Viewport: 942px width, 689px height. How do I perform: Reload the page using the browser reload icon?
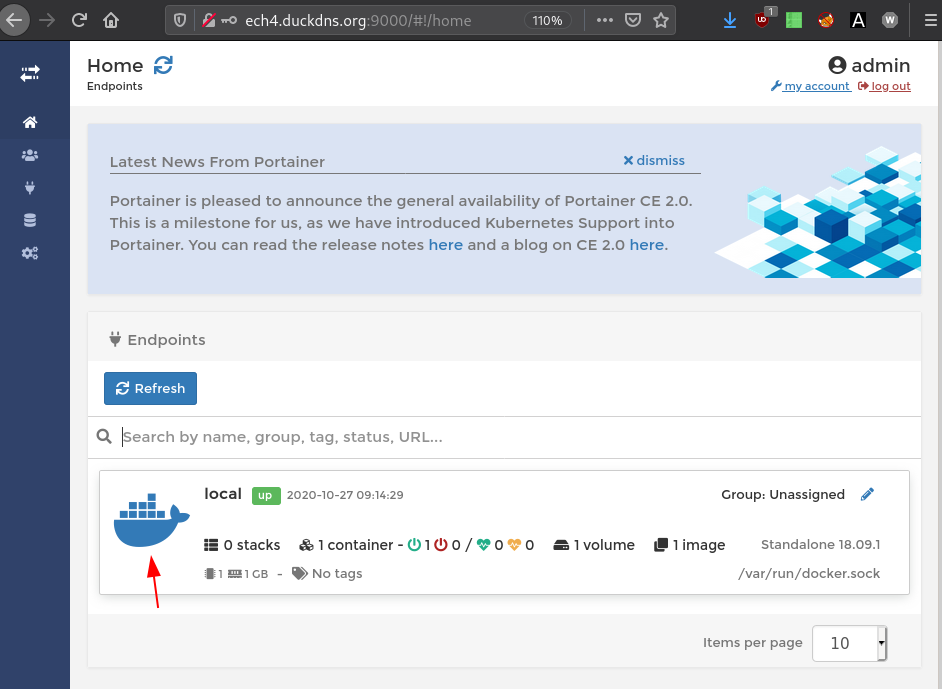(x=79, y=20)
